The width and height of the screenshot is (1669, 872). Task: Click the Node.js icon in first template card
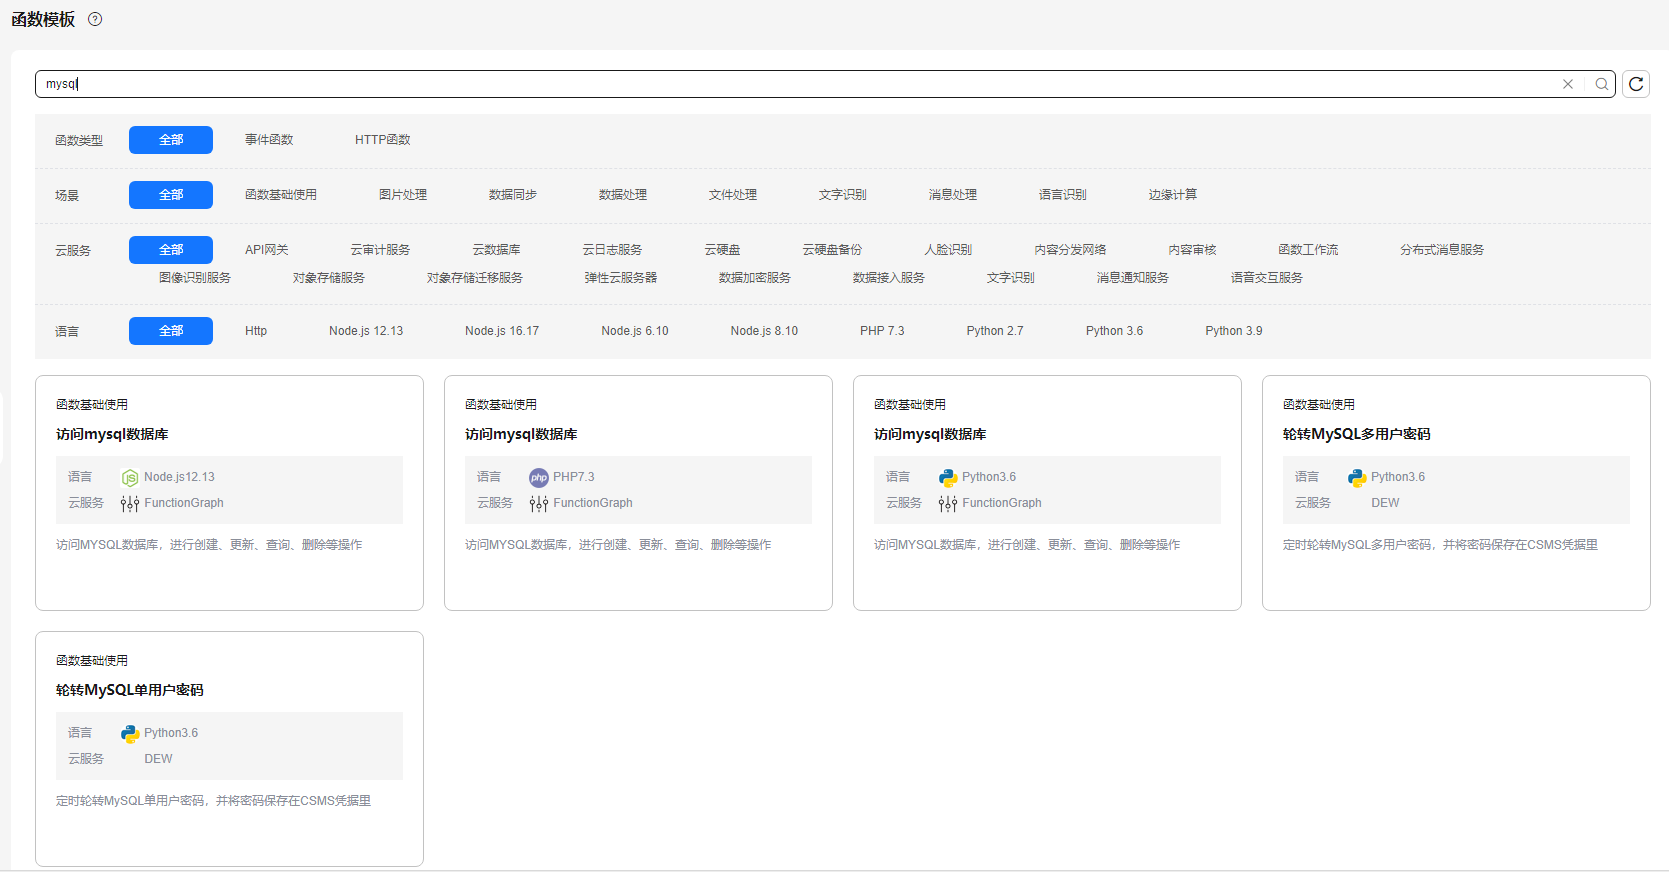point(130,478)
